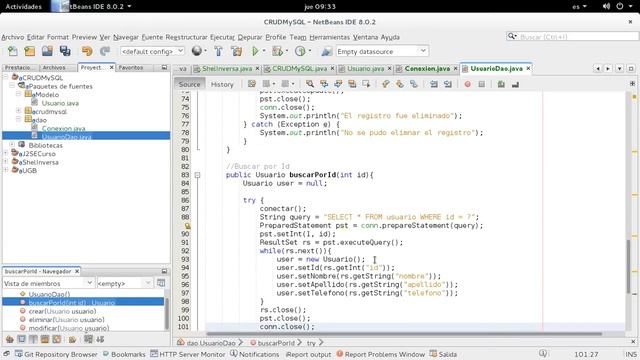The height and width of the screenshot is (360, 640).
Task: Click the New File toolbar icon
Action: point(13,51)
